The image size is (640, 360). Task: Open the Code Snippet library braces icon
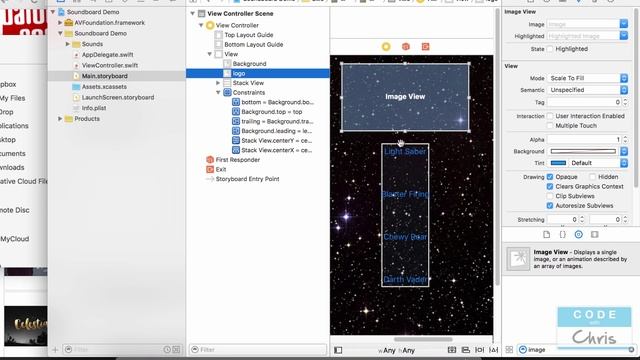tap(562, 234)
